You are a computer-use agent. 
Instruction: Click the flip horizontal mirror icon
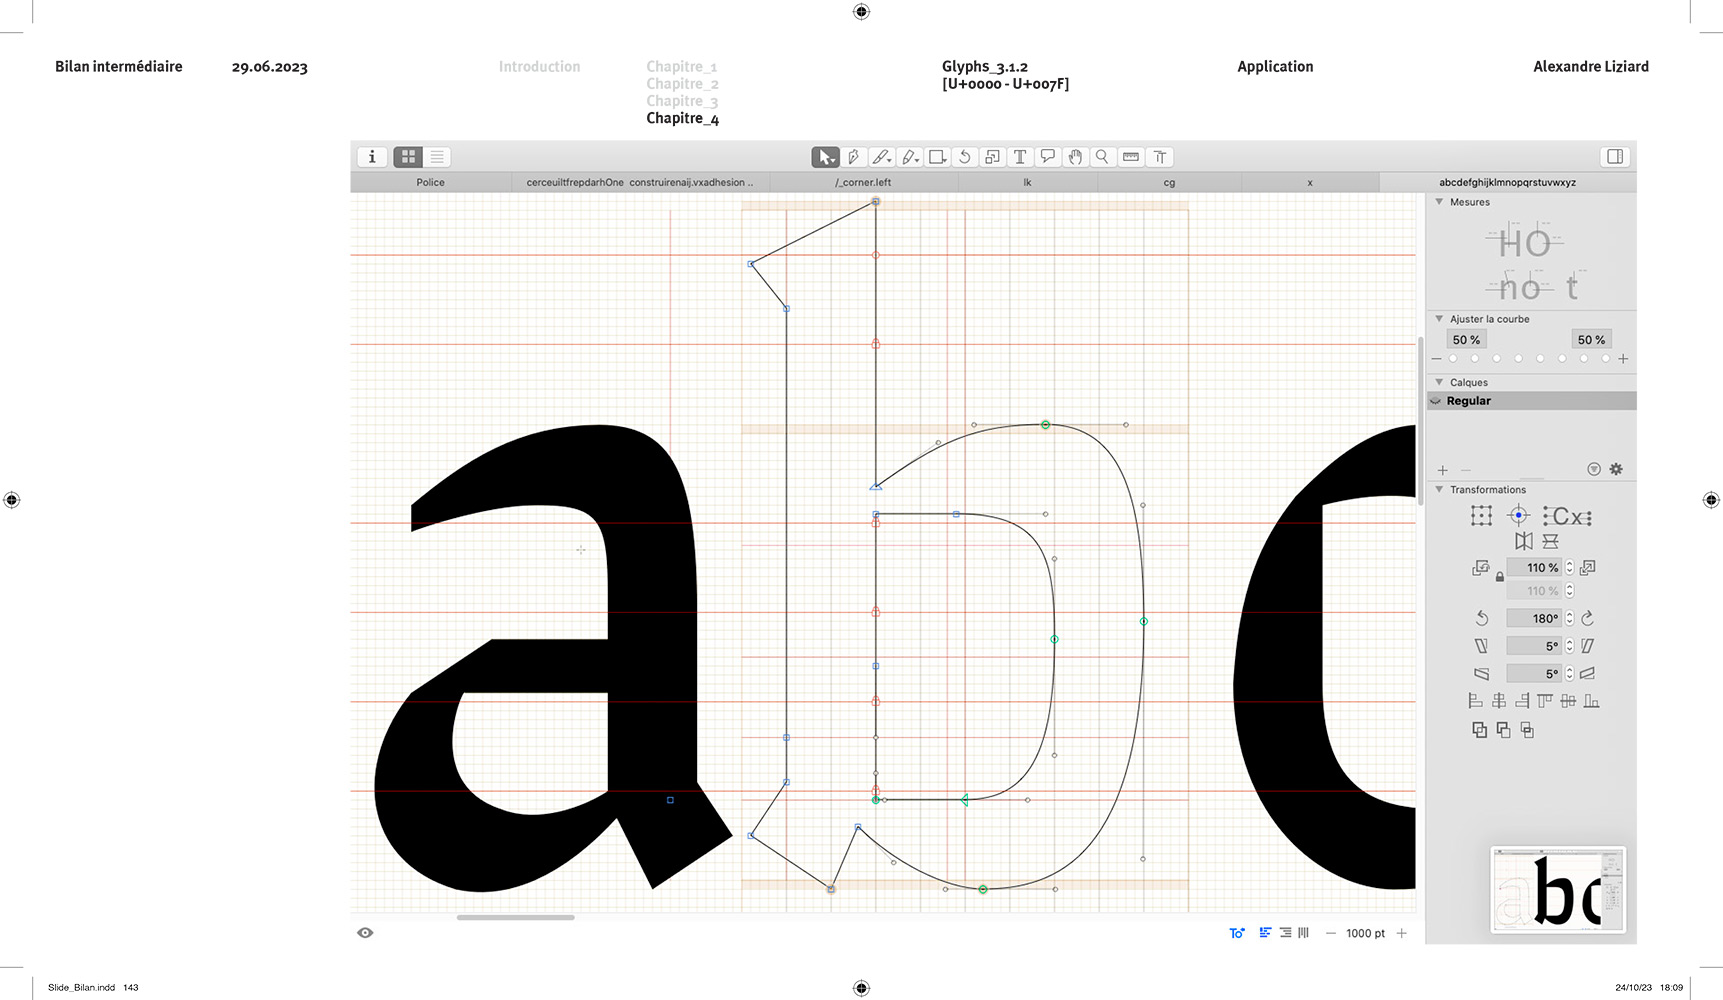pyautogui.click(x=1523, y=541)
